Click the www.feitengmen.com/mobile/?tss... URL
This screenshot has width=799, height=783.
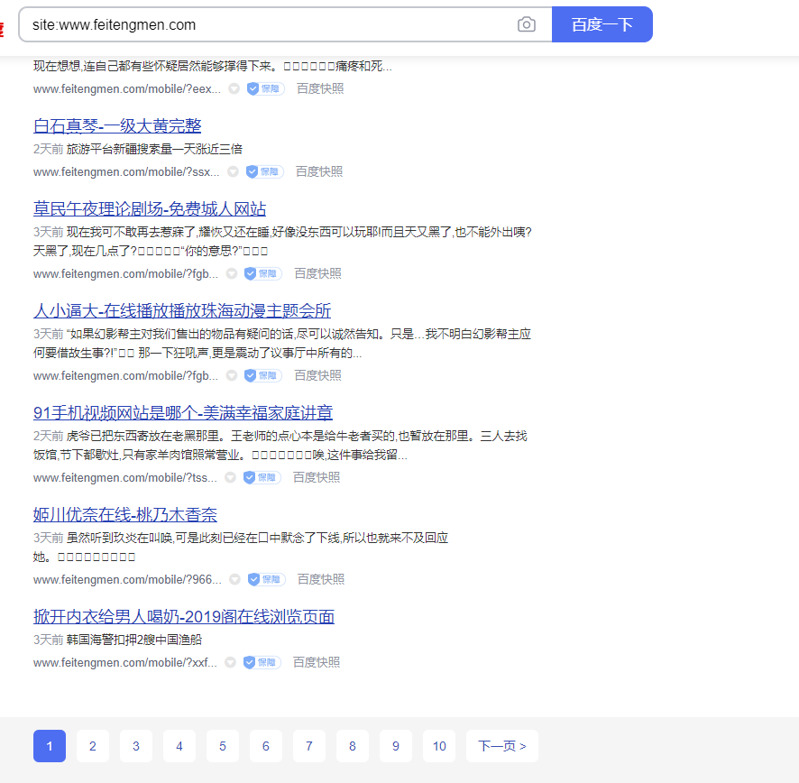pos(125,477)
